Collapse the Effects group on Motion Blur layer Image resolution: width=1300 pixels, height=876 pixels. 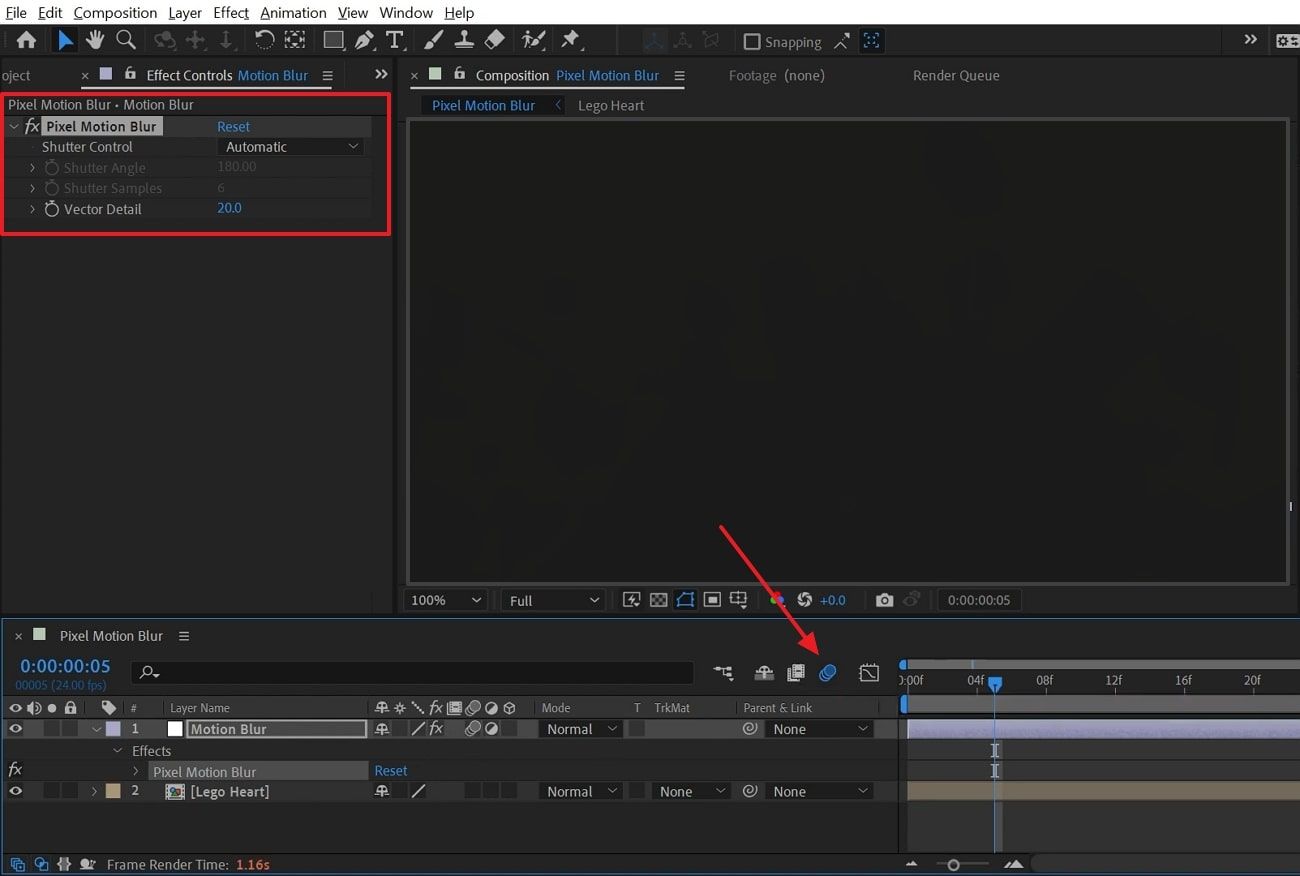(117, 750)
